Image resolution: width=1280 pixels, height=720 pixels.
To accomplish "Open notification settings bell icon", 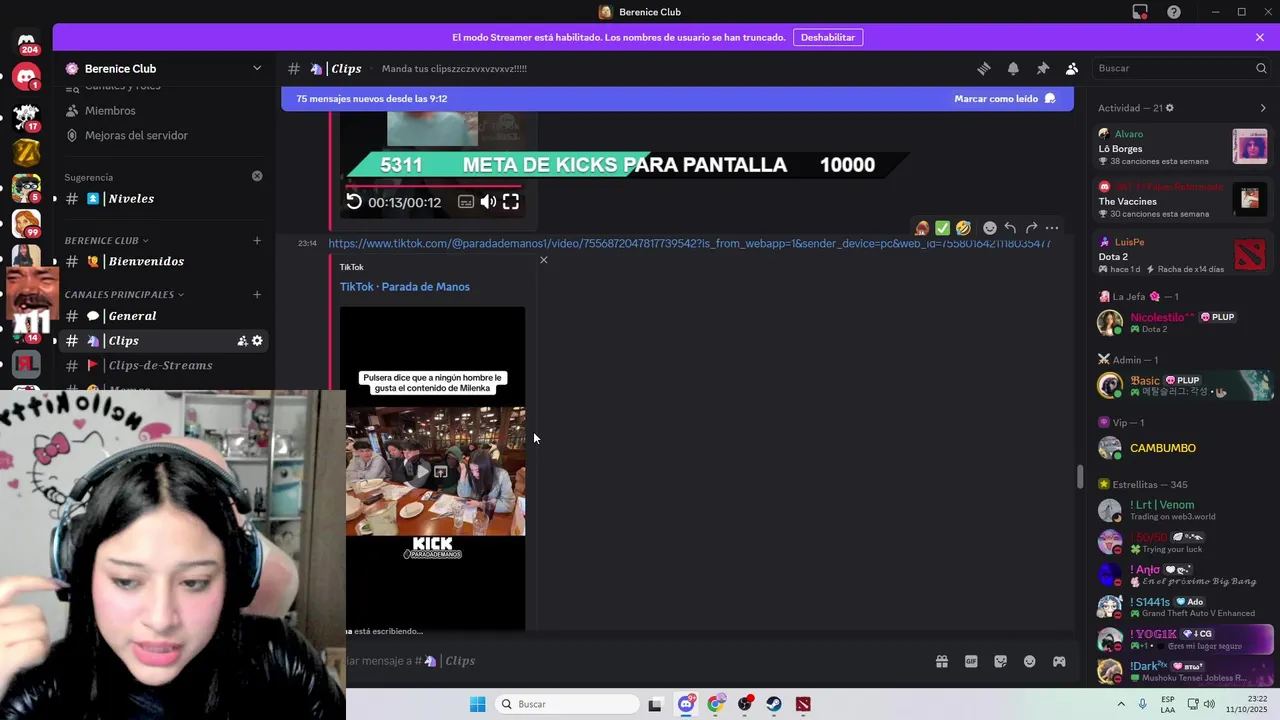I will click(1013, 68).
